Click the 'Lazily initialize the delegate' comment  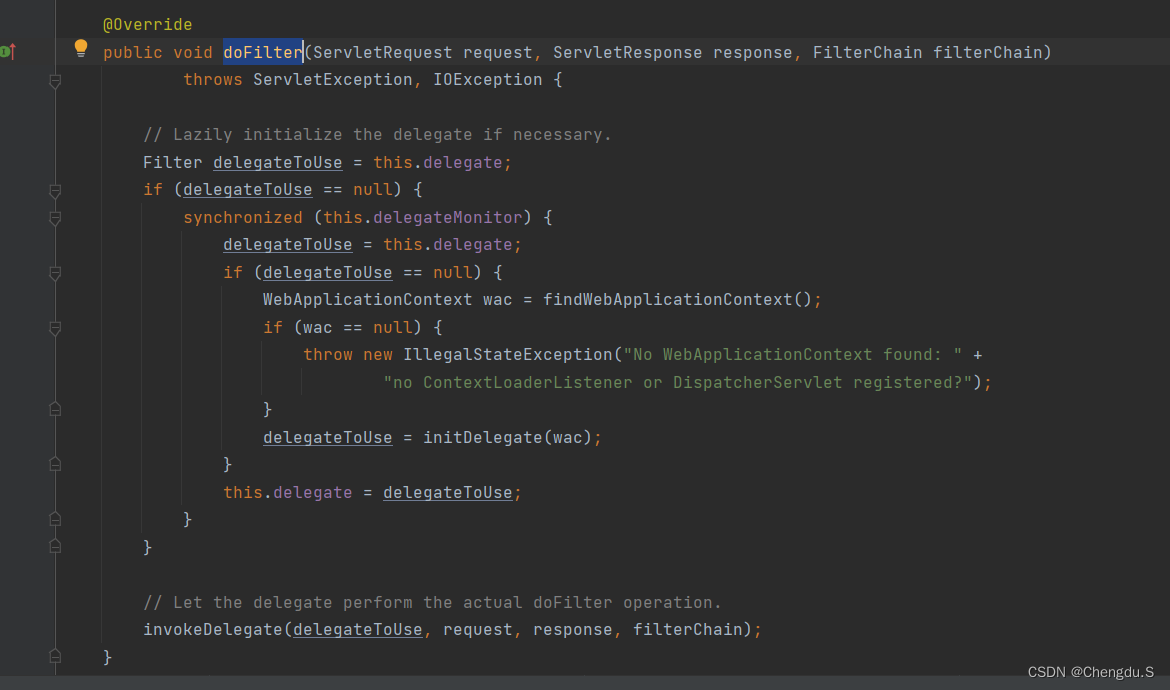point(377,135)
